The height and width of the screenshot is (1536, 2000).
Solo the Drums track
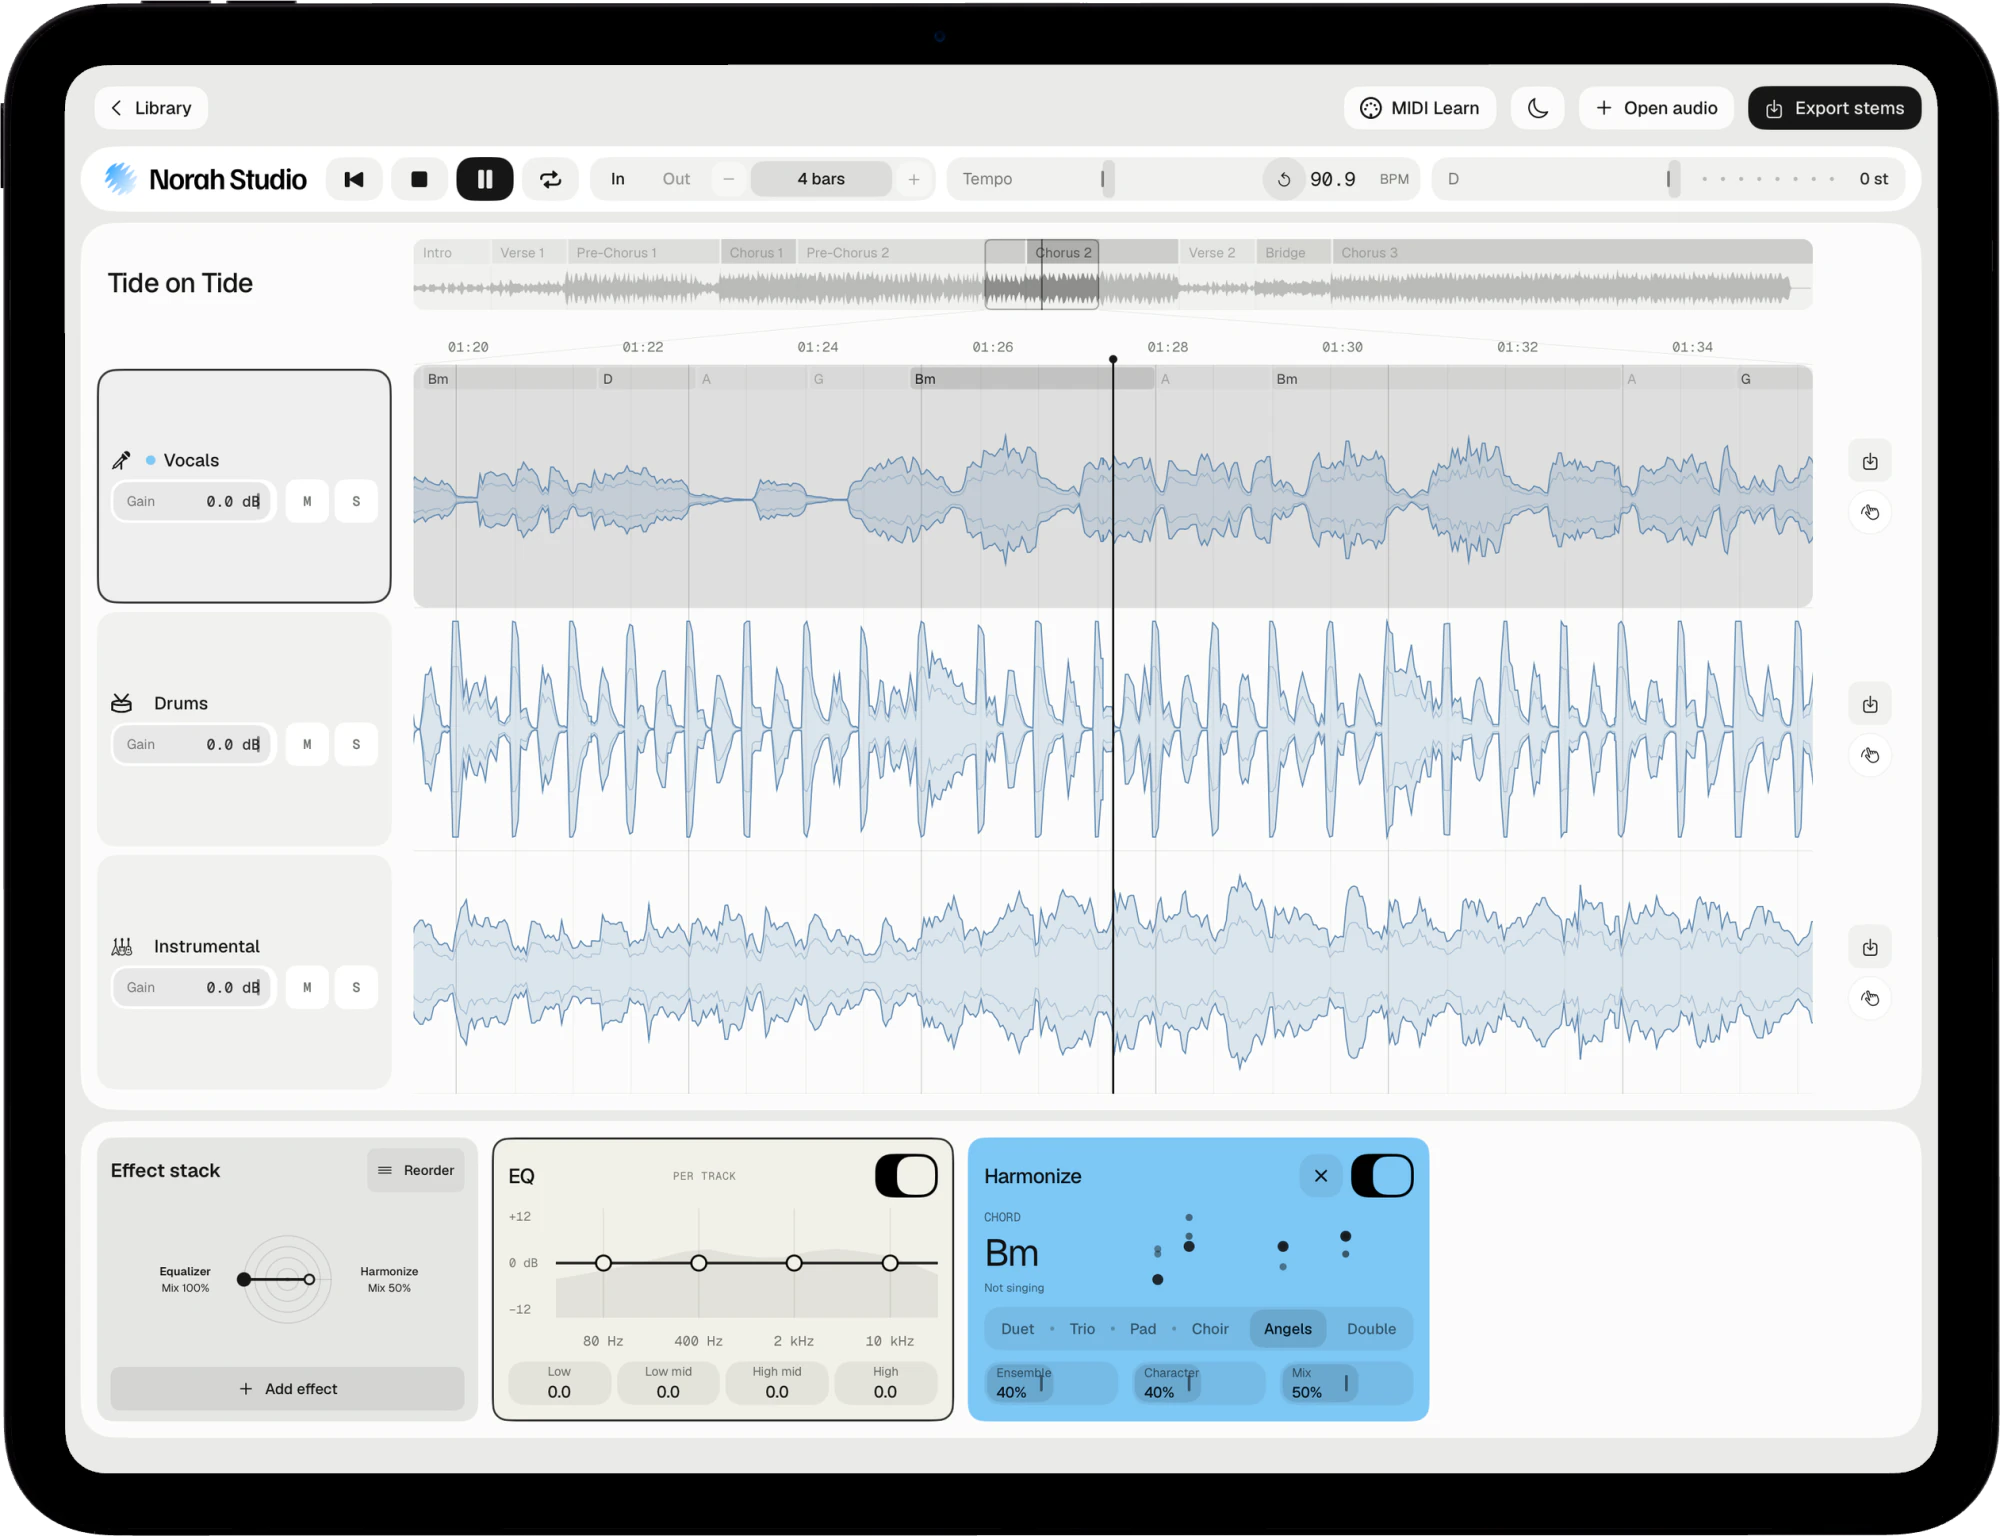pos(356,745)
